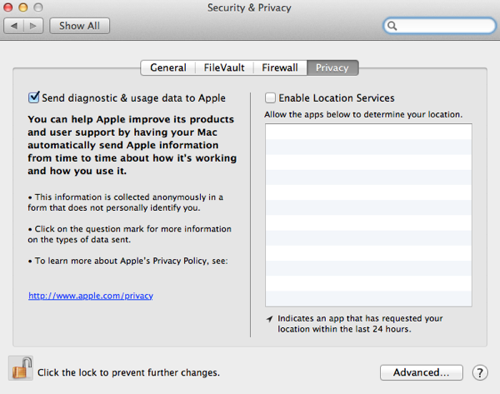
Task: Open help via the question mark button
Action: (x=480, y=373)
